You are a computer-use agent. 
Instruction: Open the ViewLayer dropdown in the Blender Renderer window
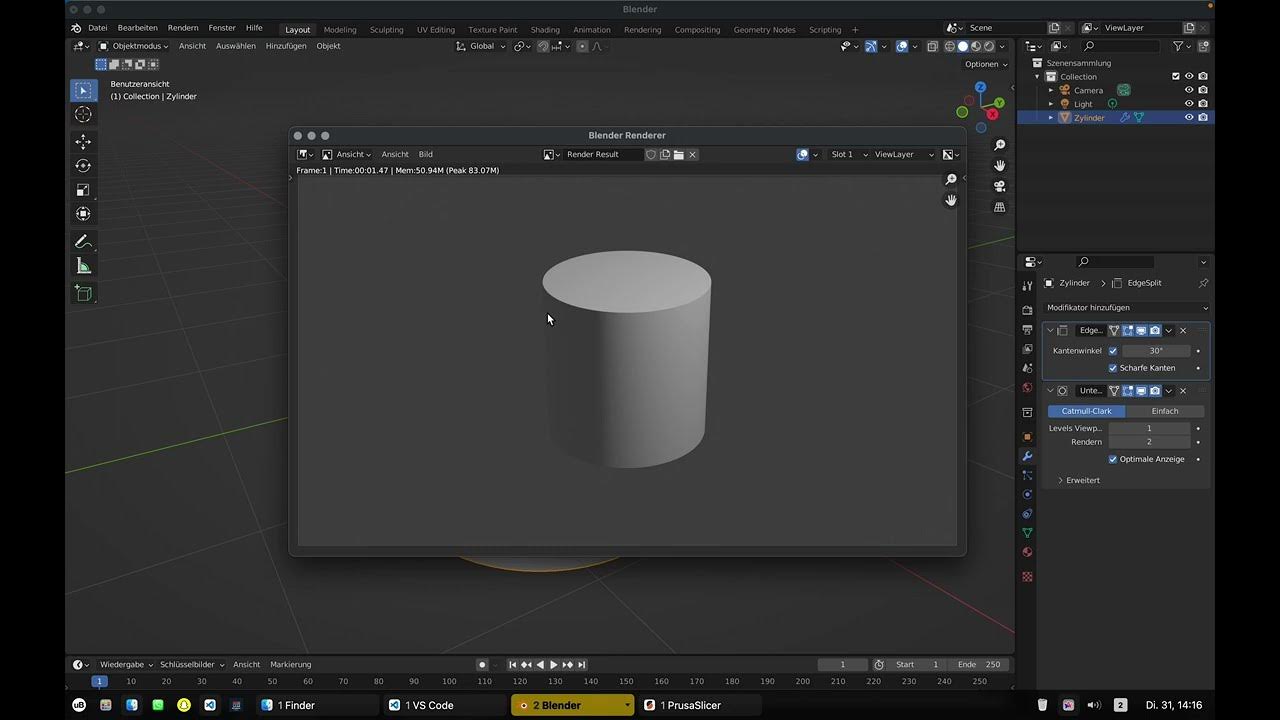pyautogui.click(x=904, y=154)
